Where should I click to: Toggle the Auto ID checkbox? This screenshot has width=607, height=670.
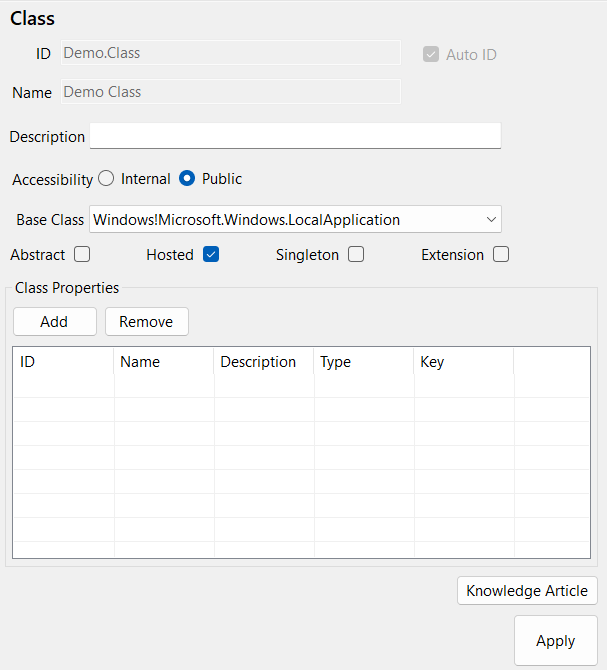(431, 54)
